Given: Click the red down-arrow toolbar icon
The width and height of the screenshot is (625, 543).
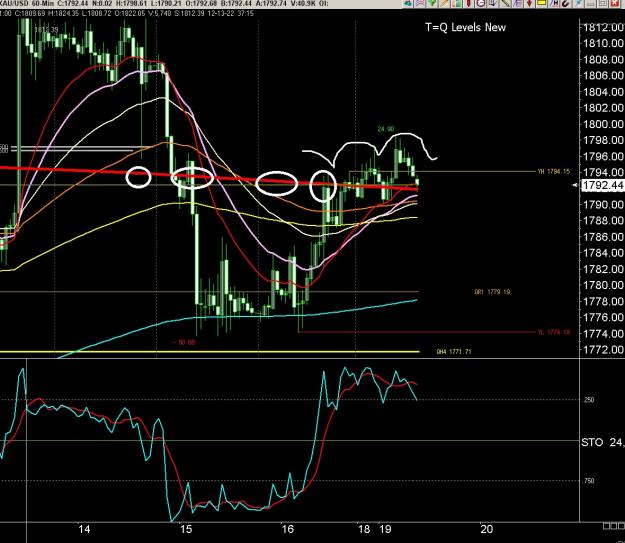Looking at the screenshot, I should (x=529, y=3).
